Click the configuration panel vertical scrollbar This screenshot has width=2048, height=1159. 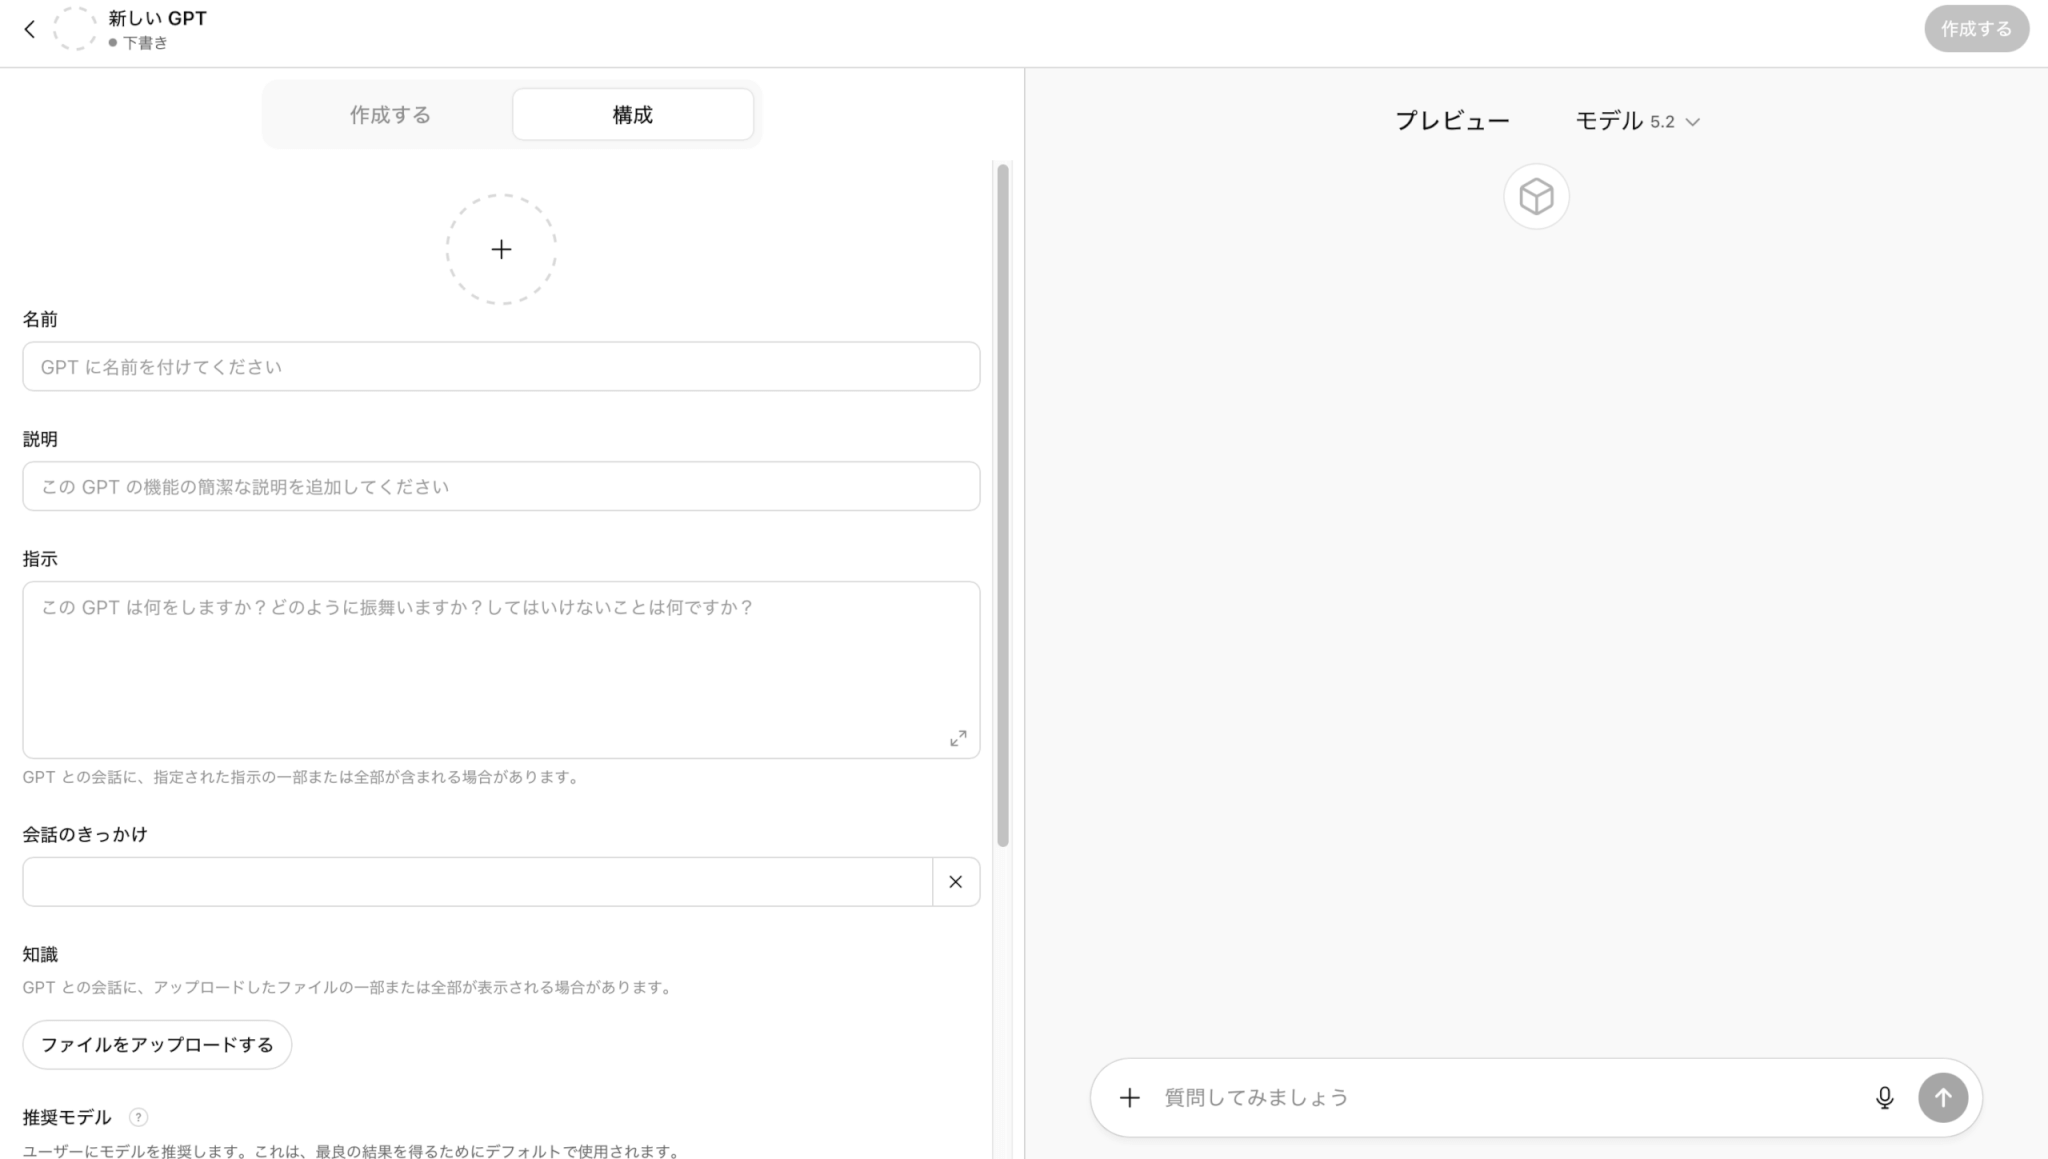[x=1003, y=505]
